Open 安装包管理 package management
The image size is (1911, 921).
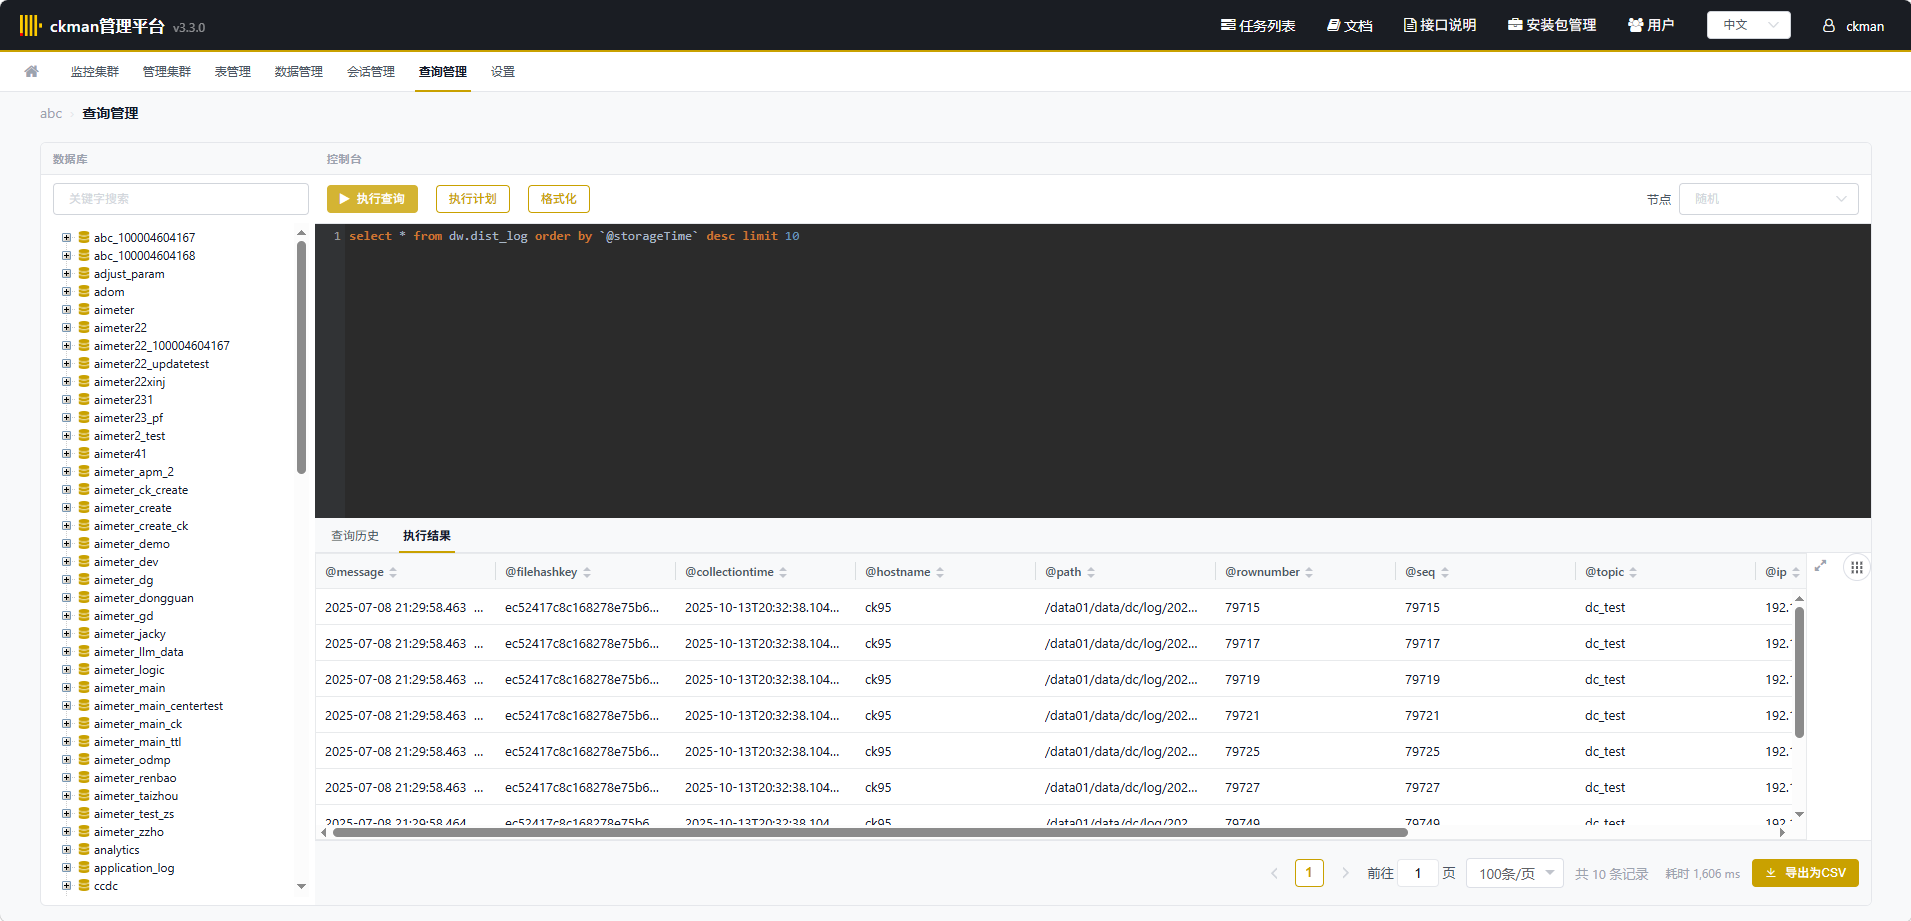point(1552,25)
